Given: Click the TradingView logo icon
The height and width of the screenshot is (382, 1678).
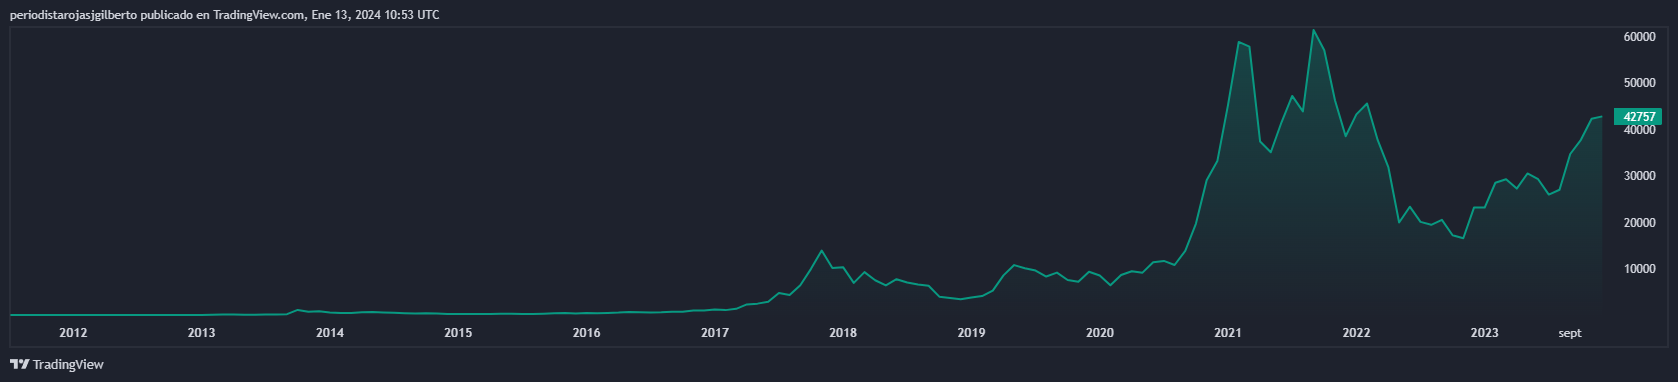Looking at the screenshot, I should pos(19,365).
